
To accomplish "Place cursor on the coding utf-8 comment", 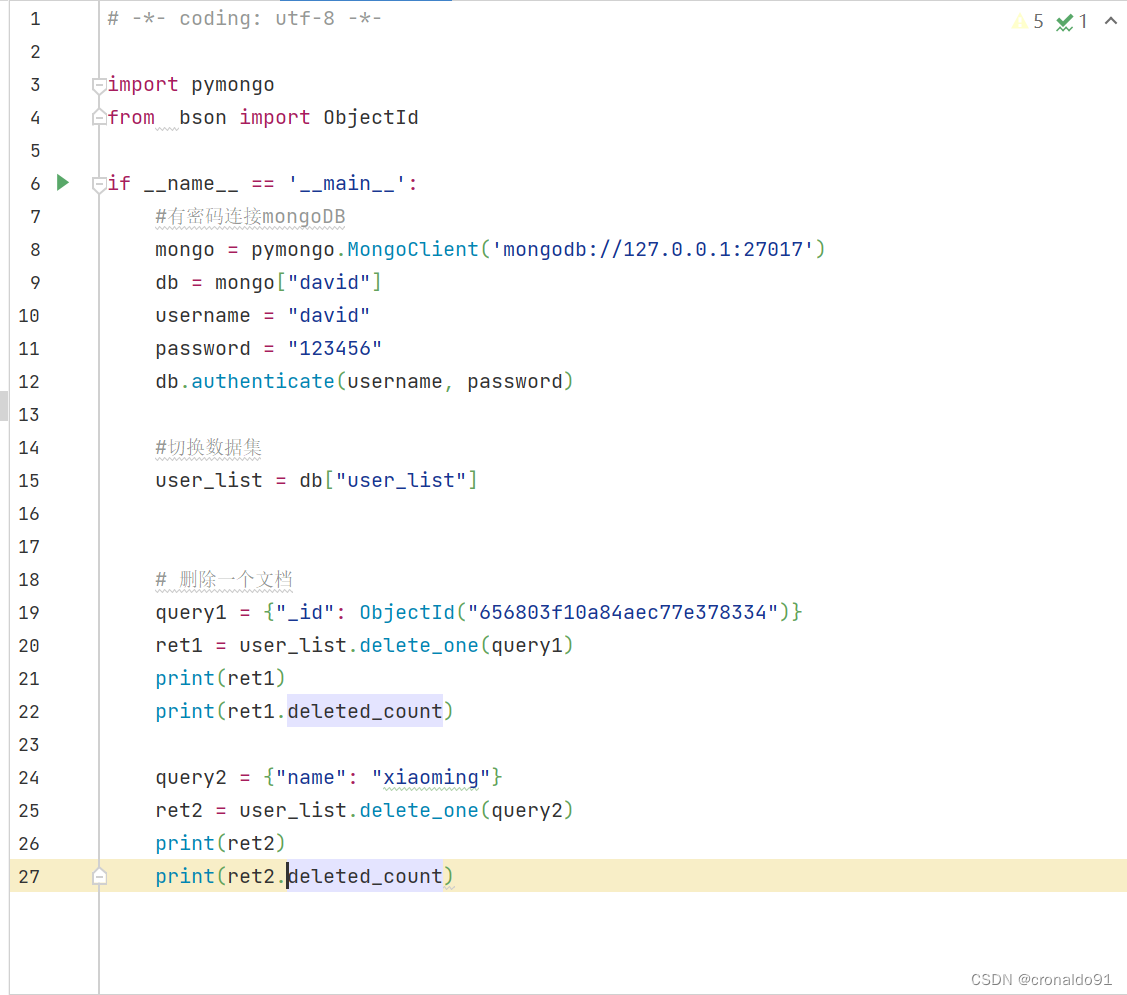I will (x=244, y=19).
